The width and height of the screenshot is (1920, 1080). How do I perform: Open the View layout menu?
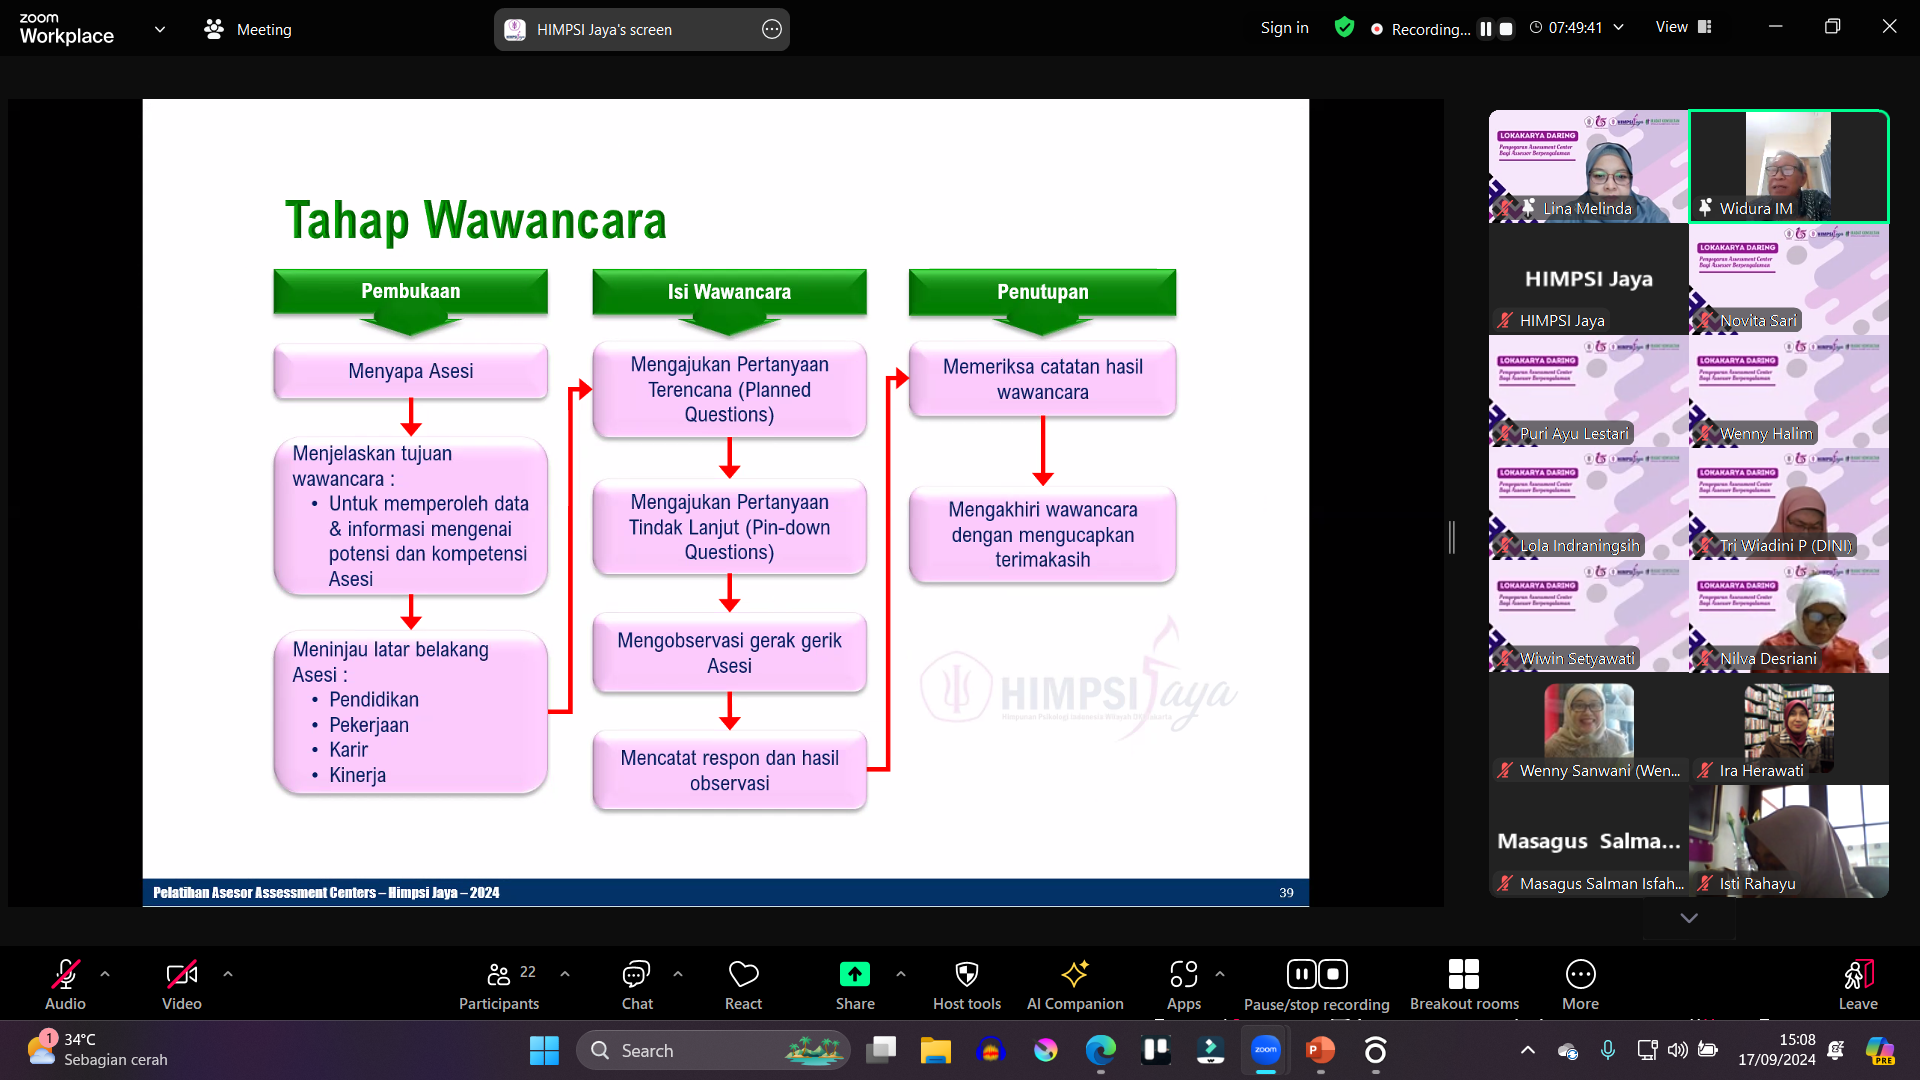pos(1683,27)
